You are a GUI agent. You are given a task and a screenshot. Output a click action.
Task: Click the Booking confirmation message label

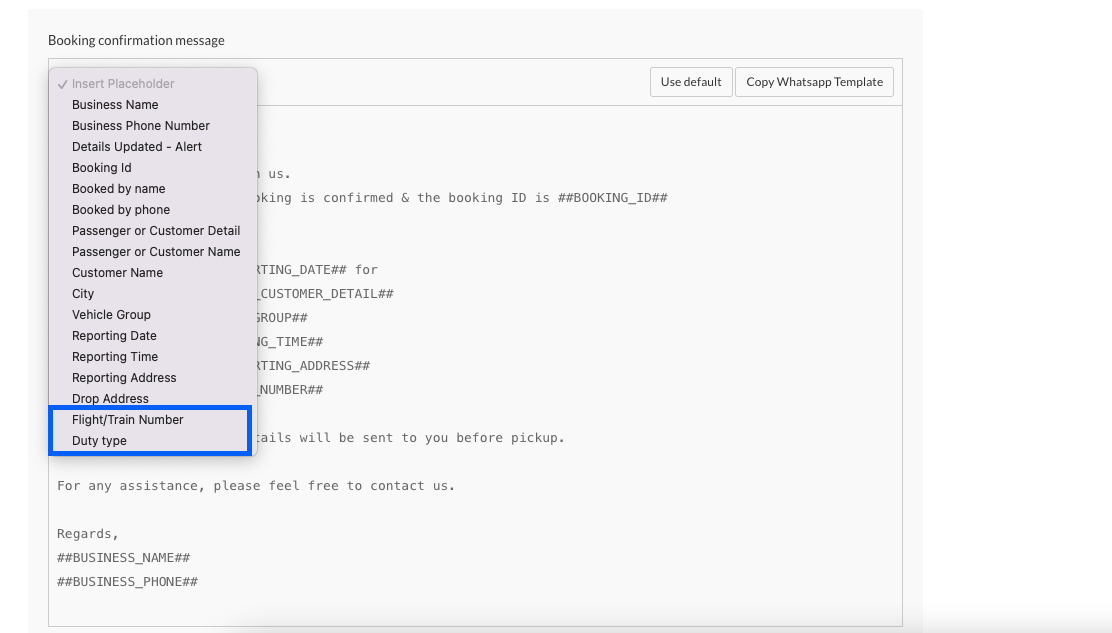(136, 40)
